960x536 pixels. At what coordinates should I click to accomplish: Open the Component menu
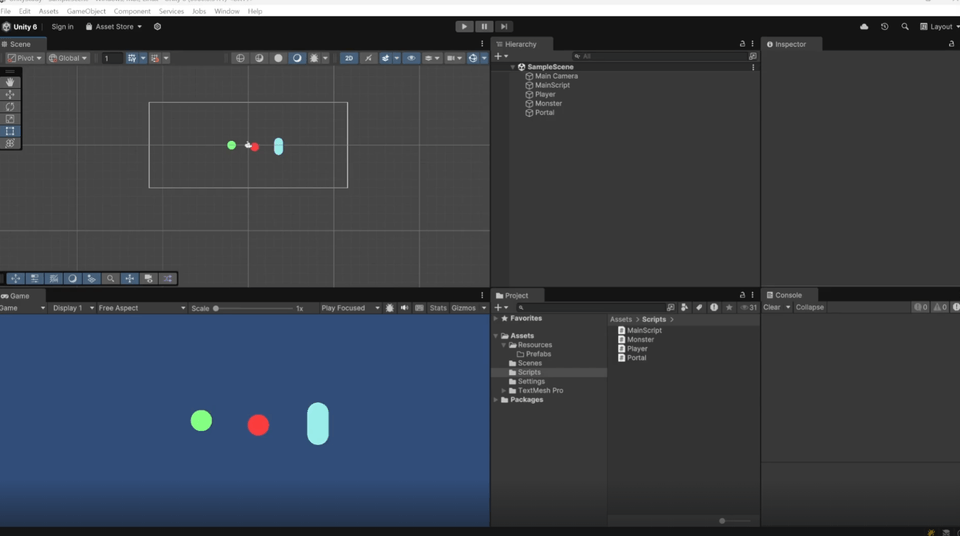tap(132, 11)
